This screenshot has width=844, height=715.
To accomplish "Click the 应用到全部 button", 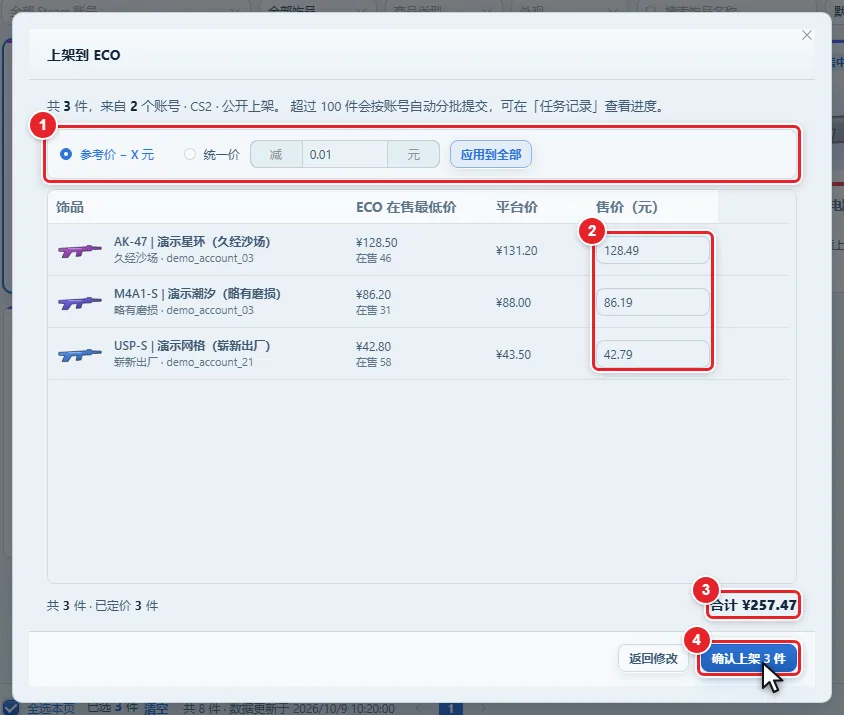I will (x=490, y=155).
